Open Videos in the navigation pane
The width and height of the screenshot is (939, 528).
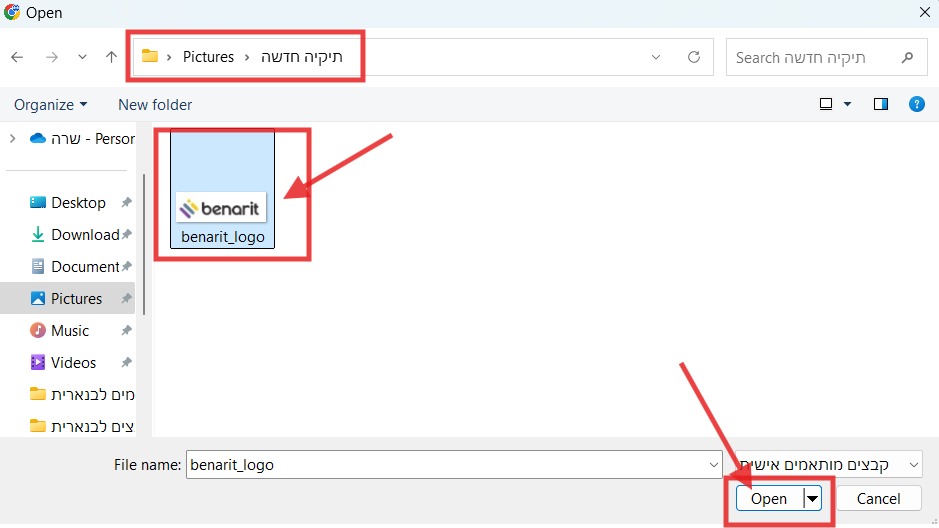click(73, 363)
